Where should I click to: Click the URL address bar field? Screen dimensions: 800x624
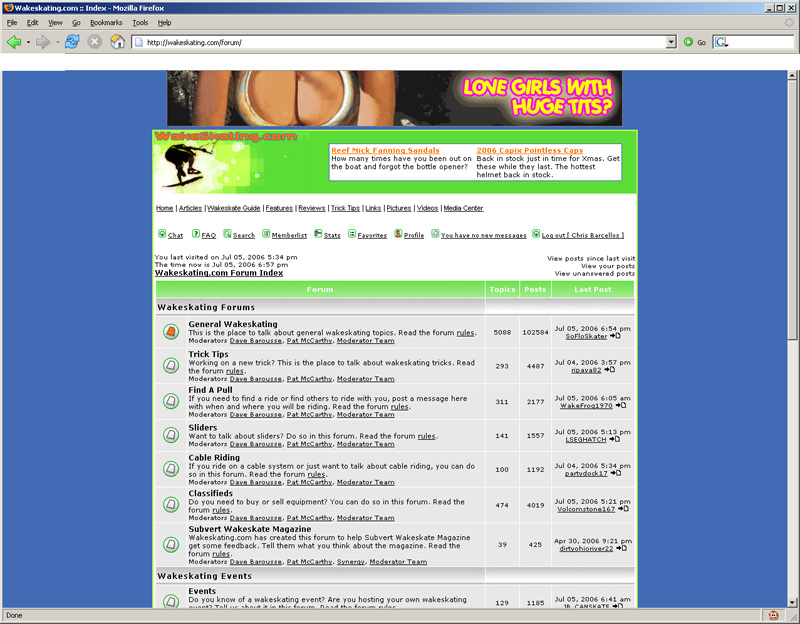point(400,42)
